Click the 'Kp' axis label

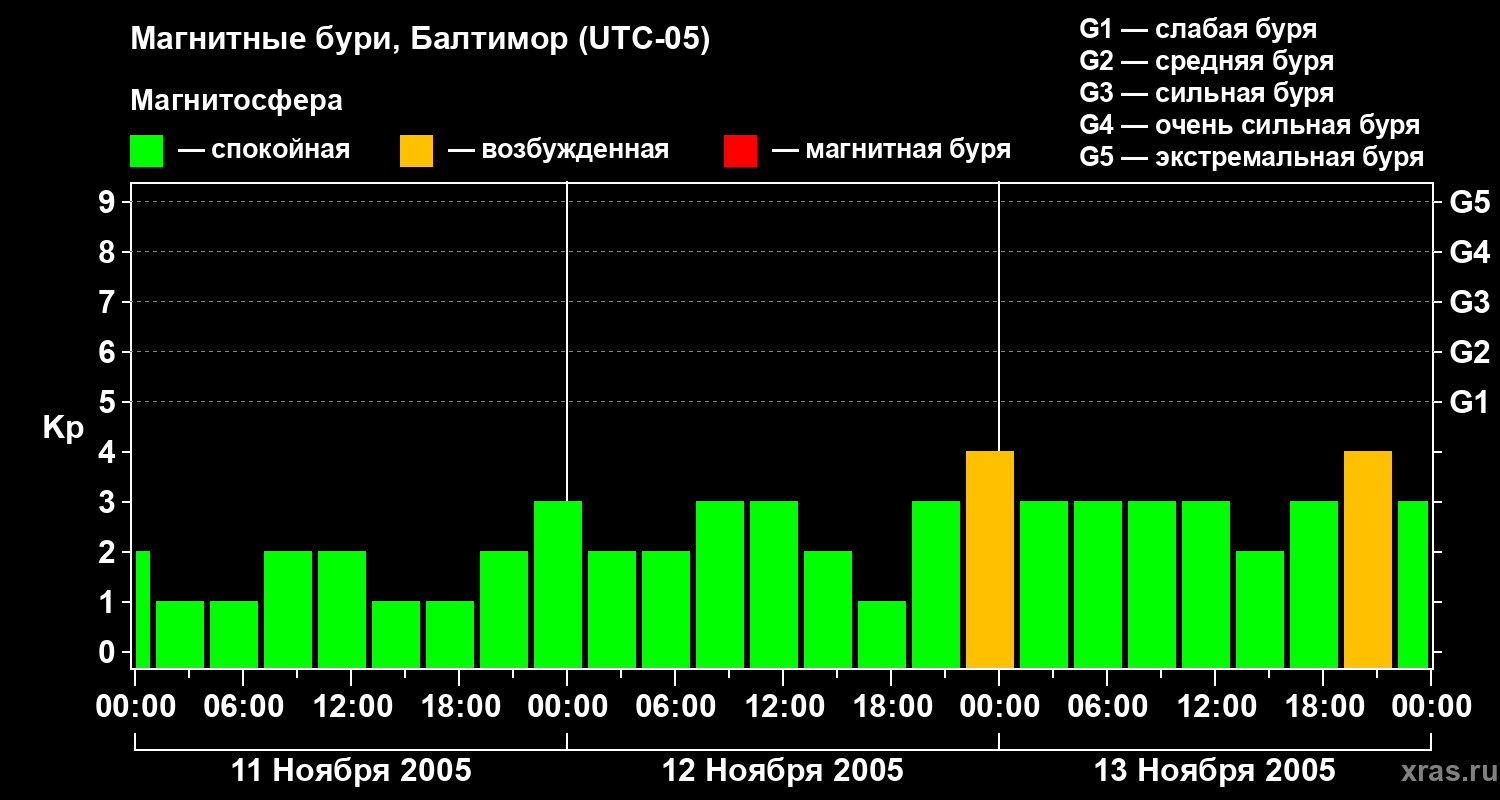click(x=63, y=428)
